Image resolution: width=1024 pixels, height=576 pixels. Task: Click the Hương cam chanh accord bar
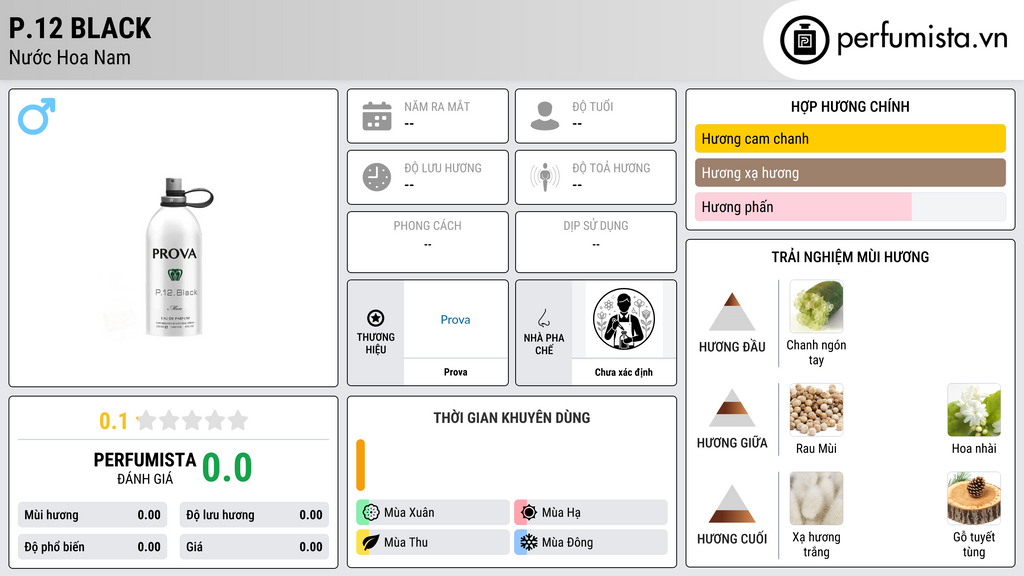tap(850, 138)
